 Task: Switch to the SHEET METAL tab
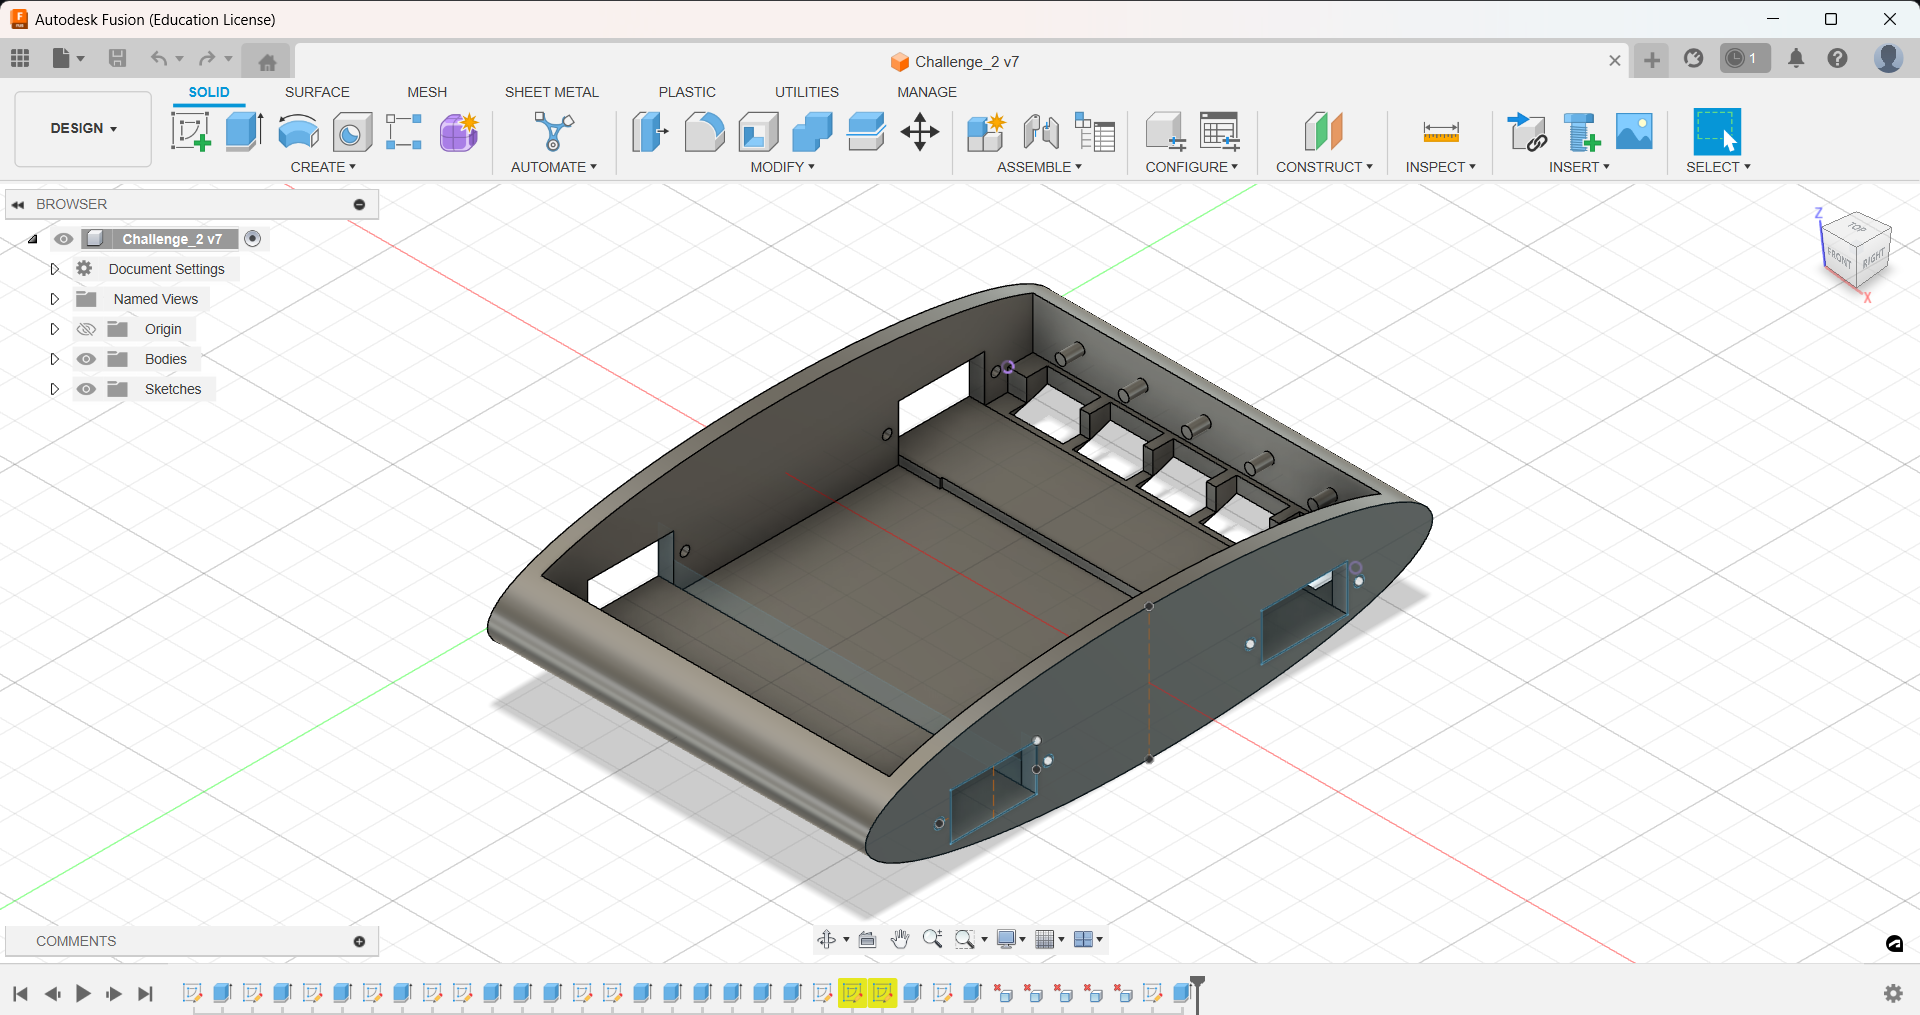(552, 92)
